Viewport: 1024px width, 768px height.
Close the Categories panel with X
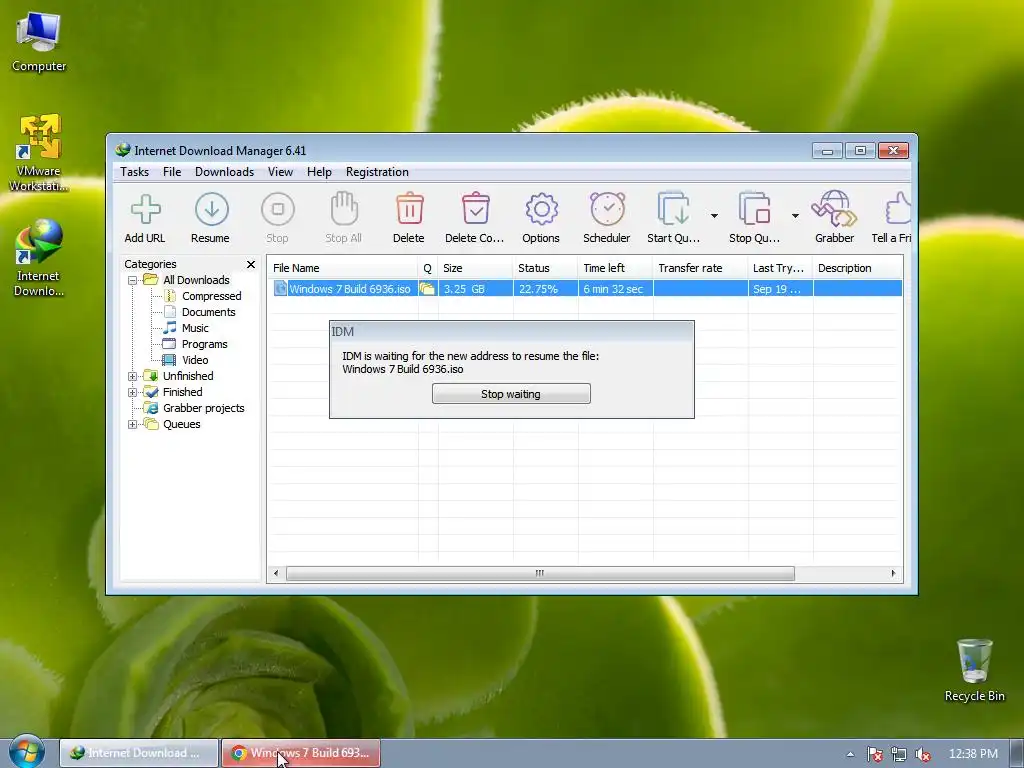coord(251,264)
